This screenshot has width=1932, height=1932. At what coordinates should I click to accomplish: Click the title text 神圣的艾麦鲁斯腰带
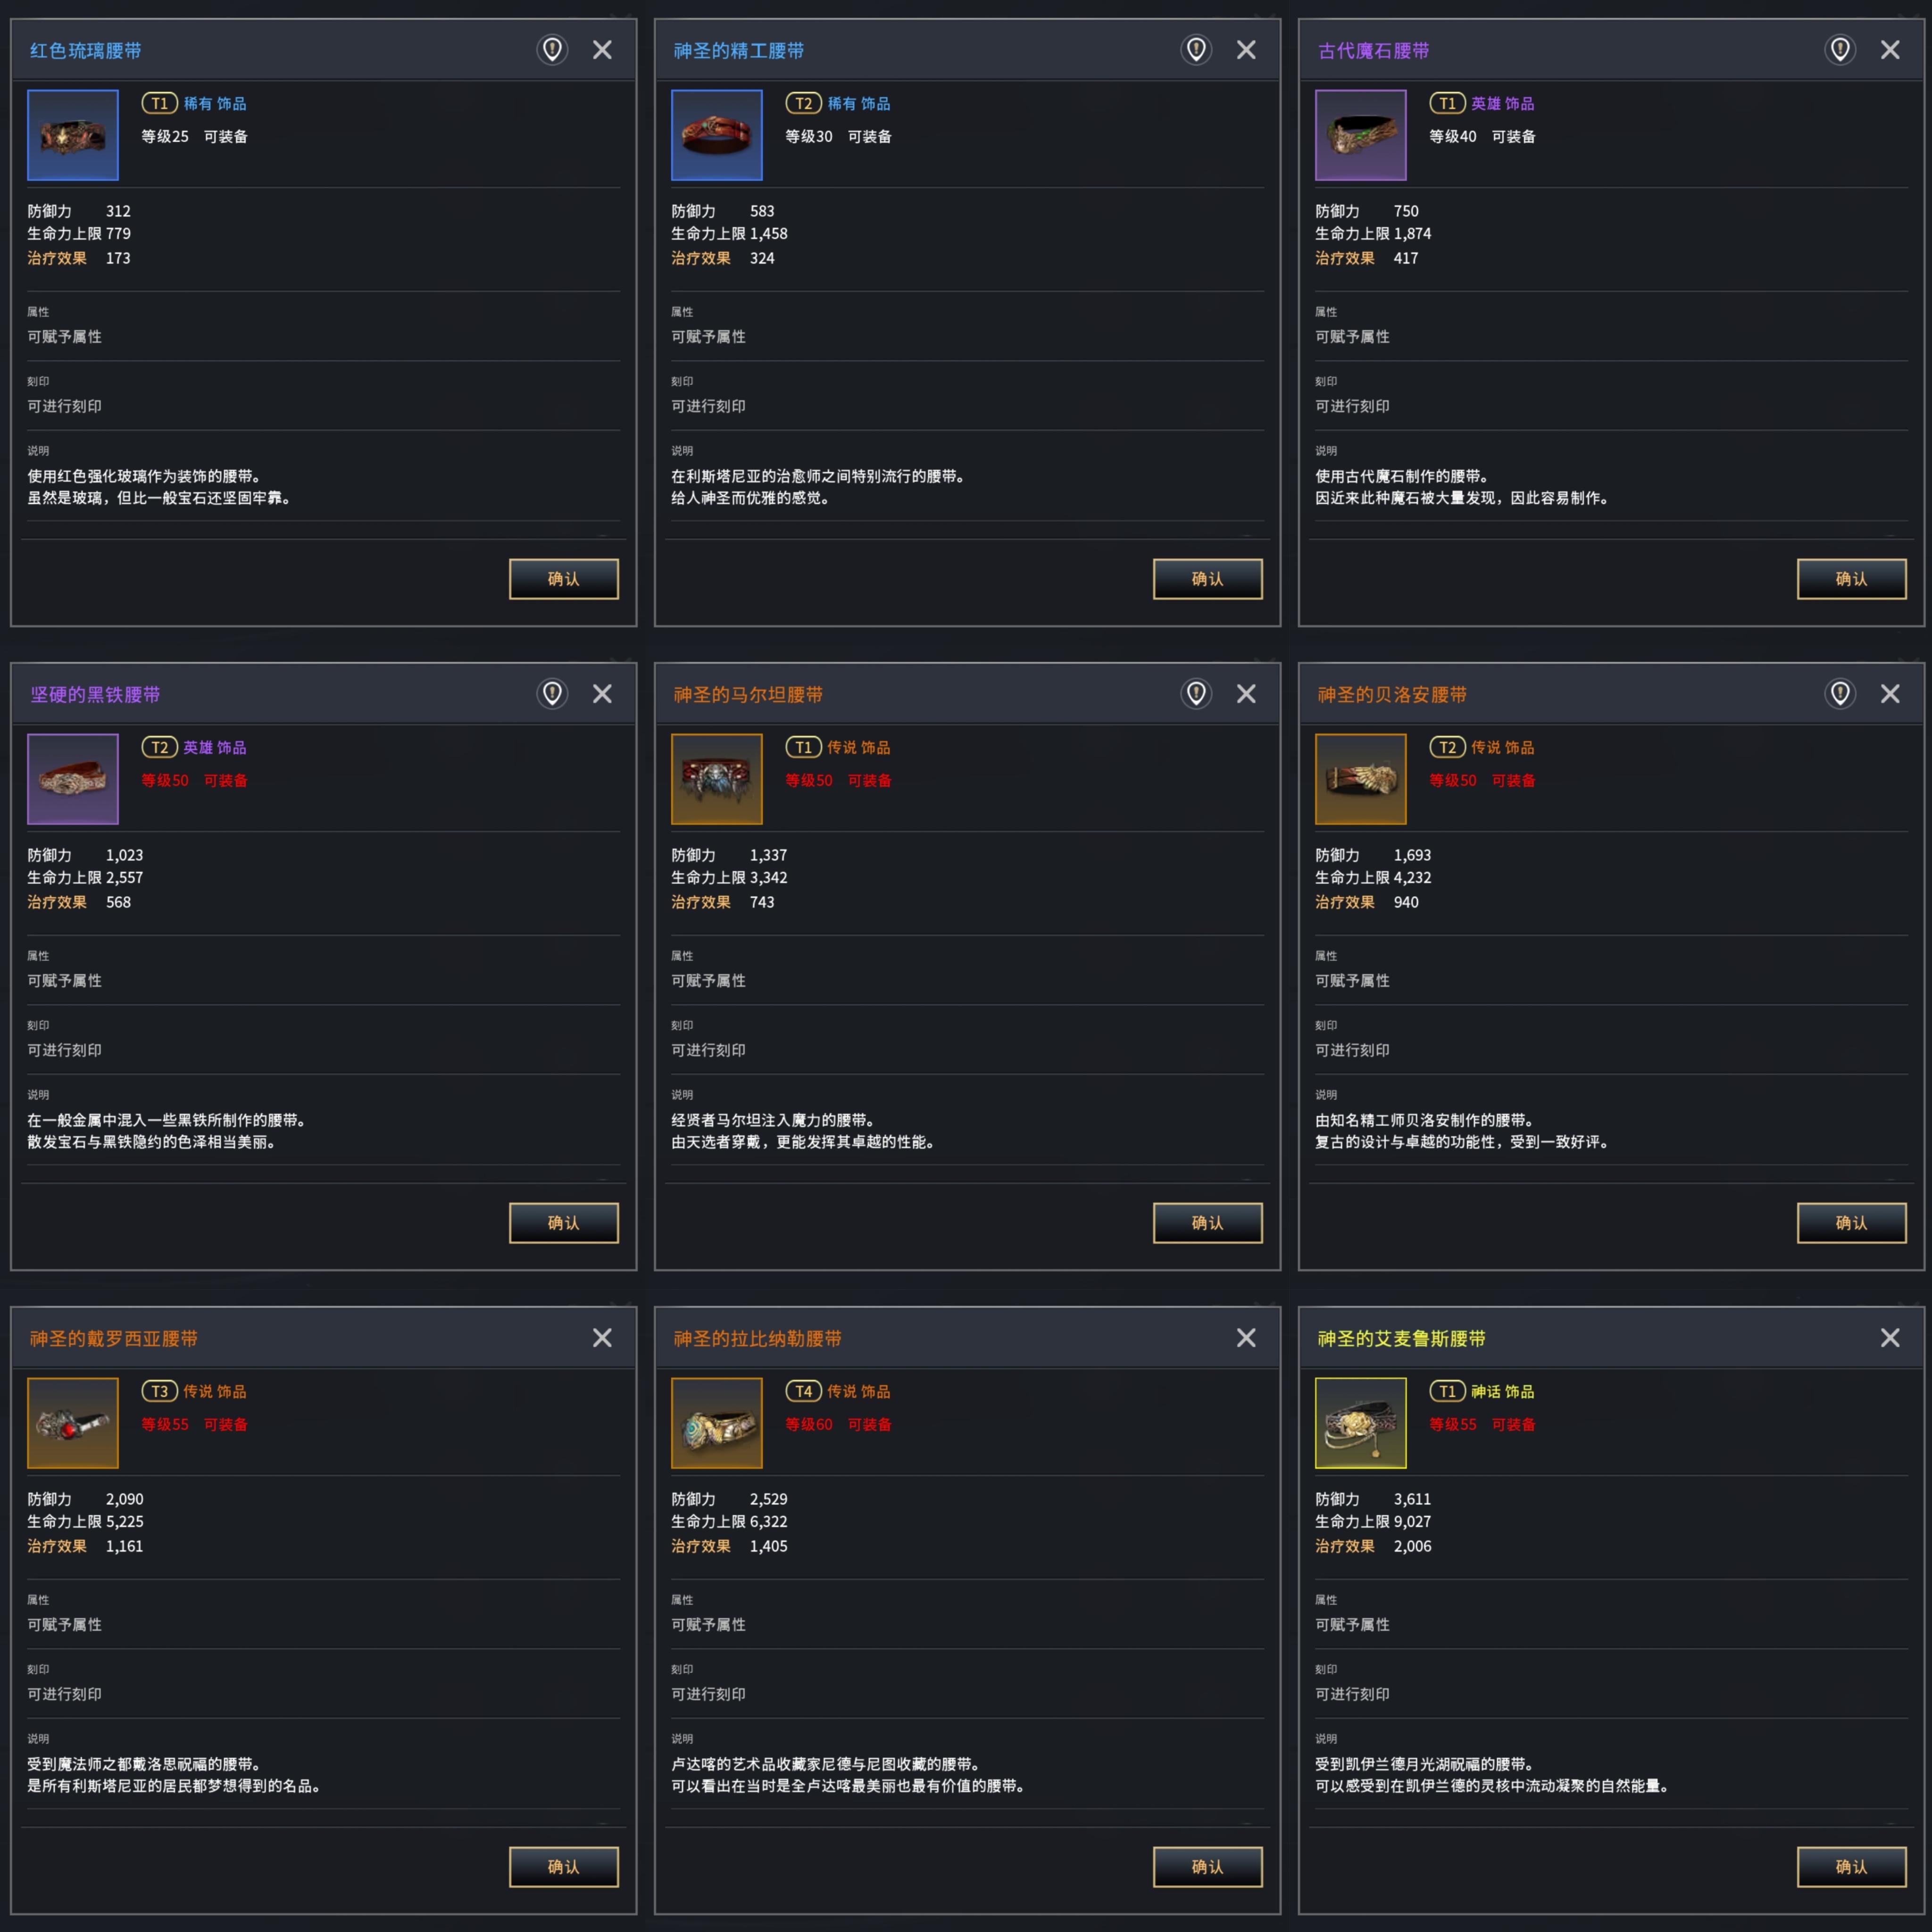(x=1402, y=1338)
